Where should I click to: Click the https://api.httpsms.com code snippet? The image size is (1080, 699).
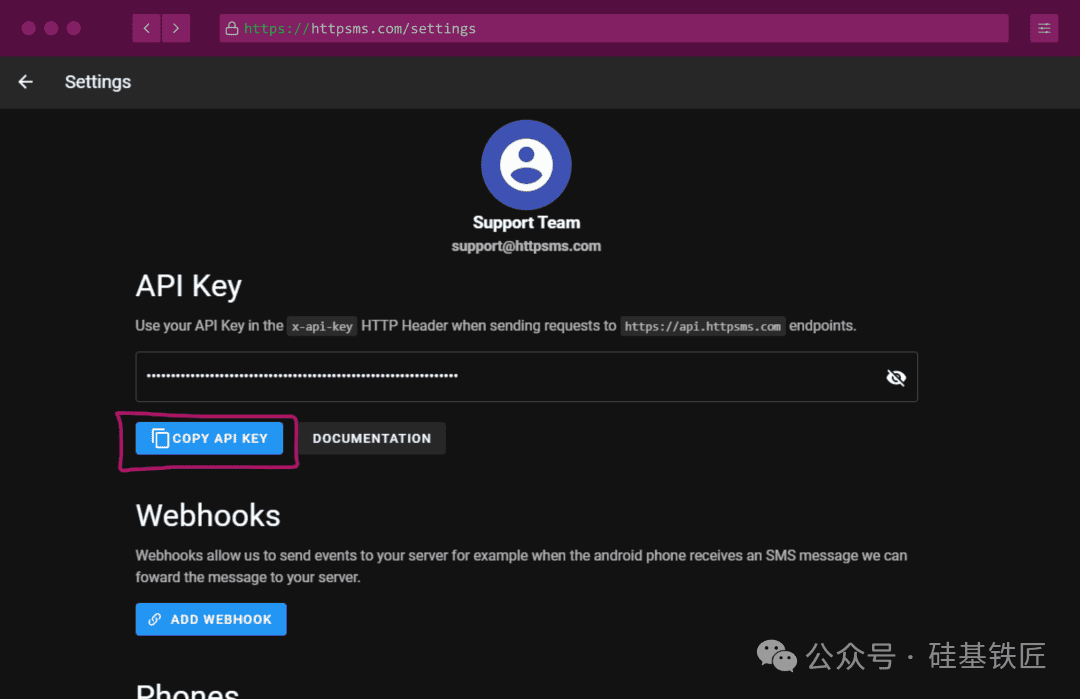click(703, 326)
